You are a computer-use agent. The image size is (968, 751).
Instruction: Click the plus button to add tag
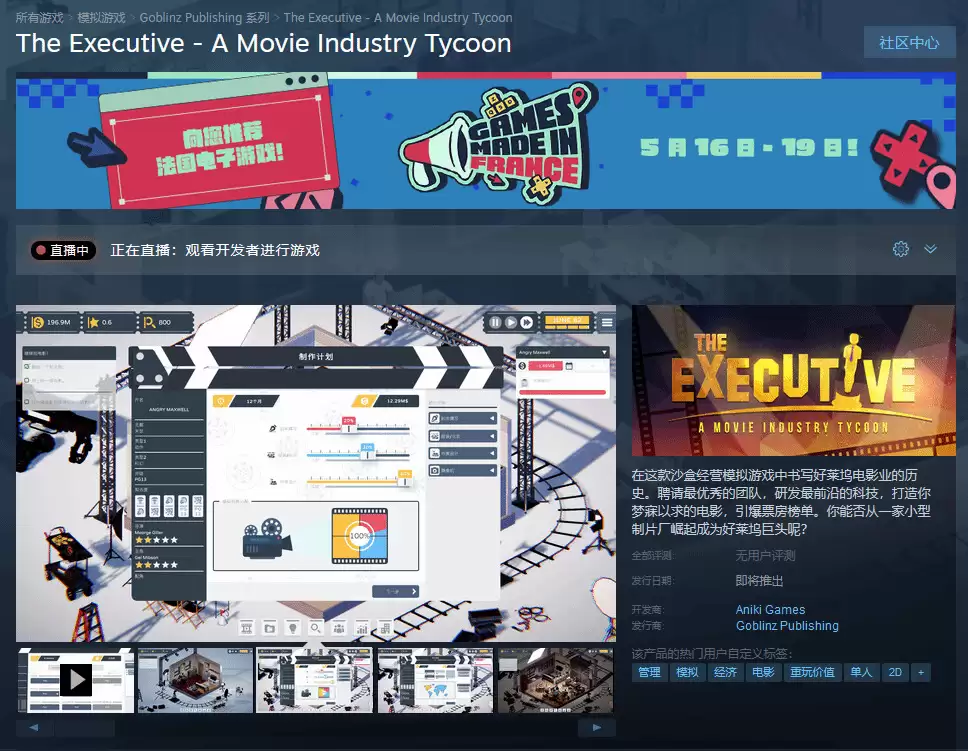920,672
